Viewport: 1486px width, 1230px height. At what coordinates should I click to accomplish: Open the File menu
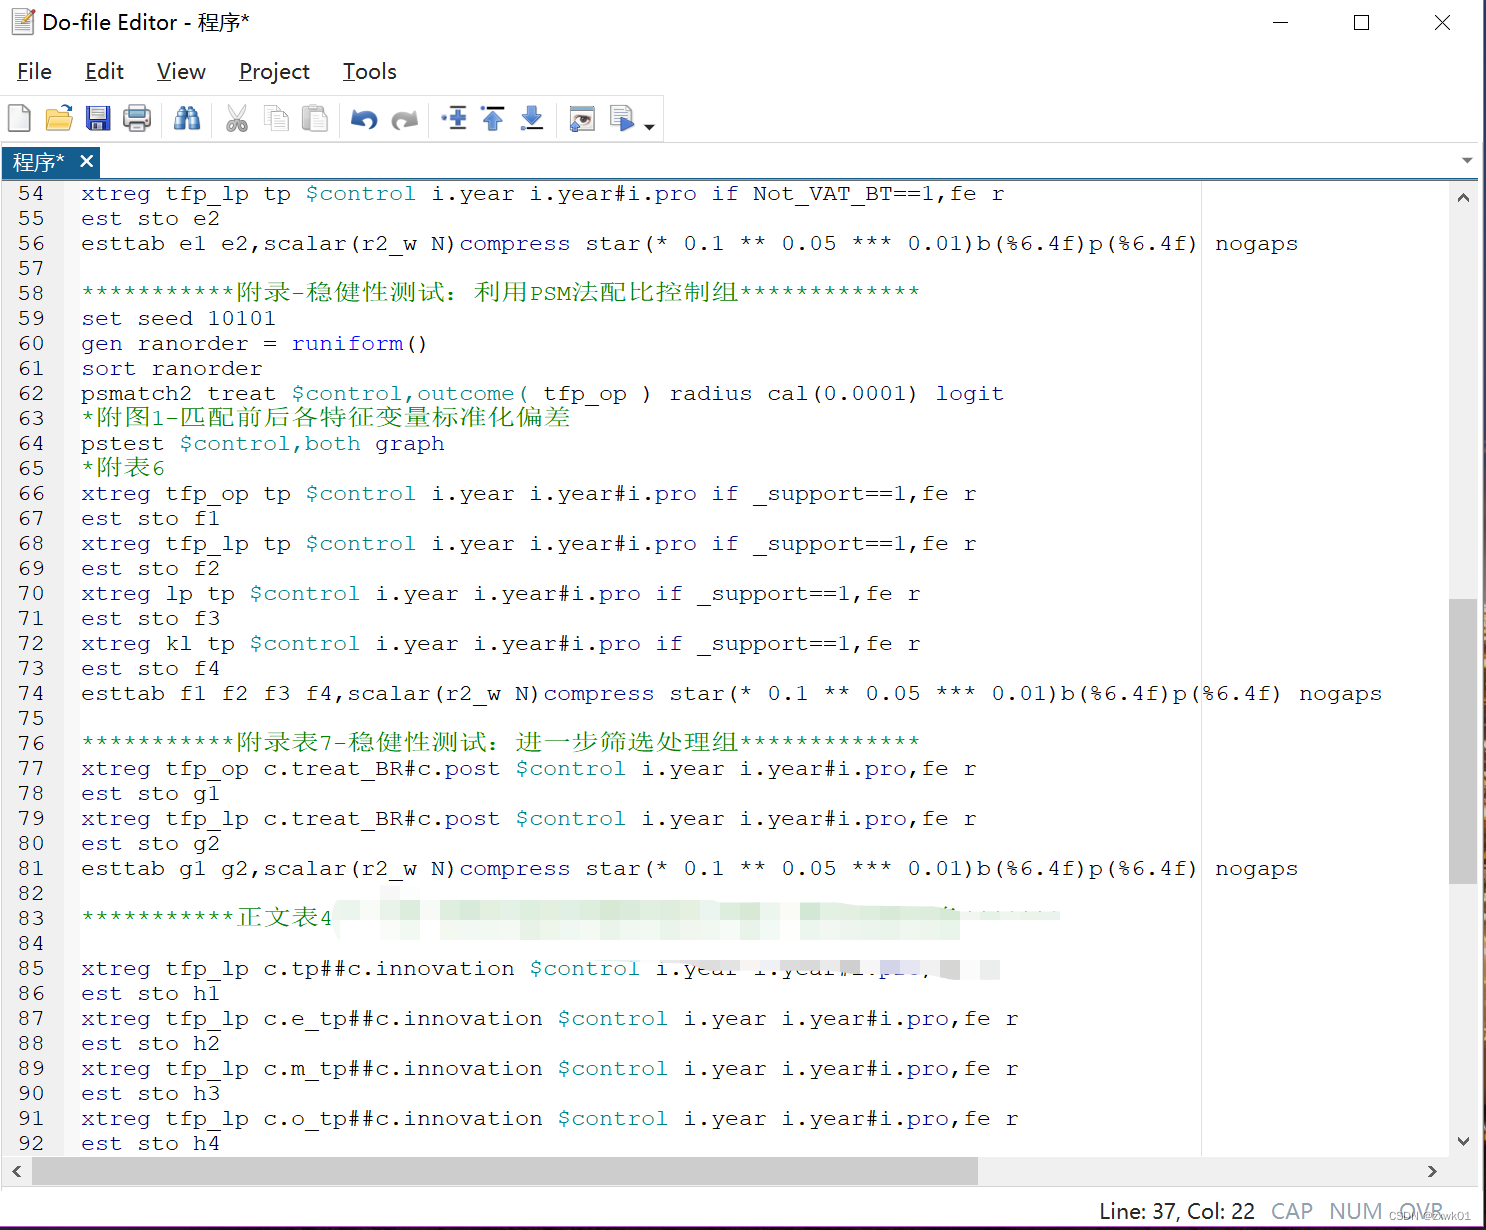(x=34, y=72)
